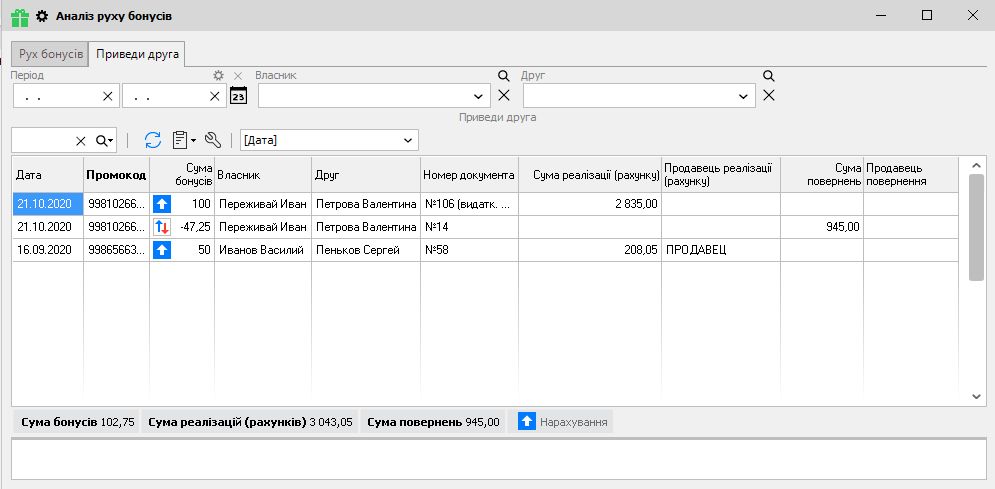Click search magnifier above Друг field

(768, 76)
